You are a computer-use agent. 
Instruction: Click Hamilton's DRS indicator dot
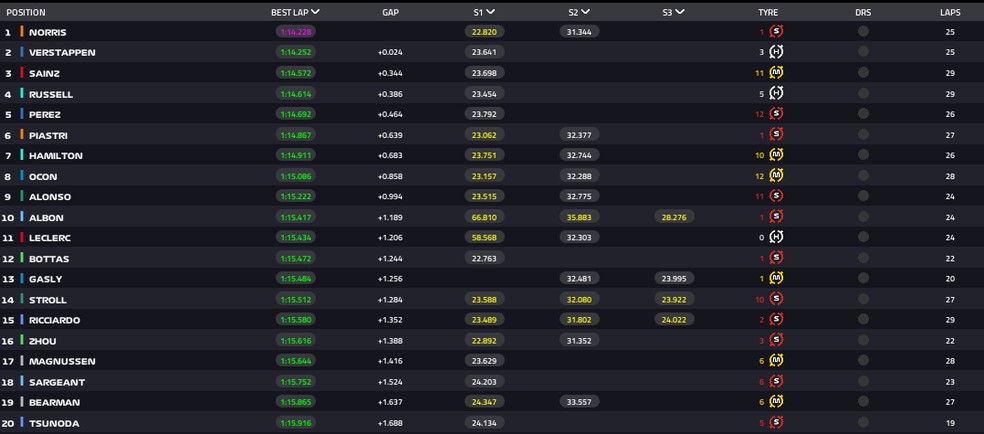[864, 155]
